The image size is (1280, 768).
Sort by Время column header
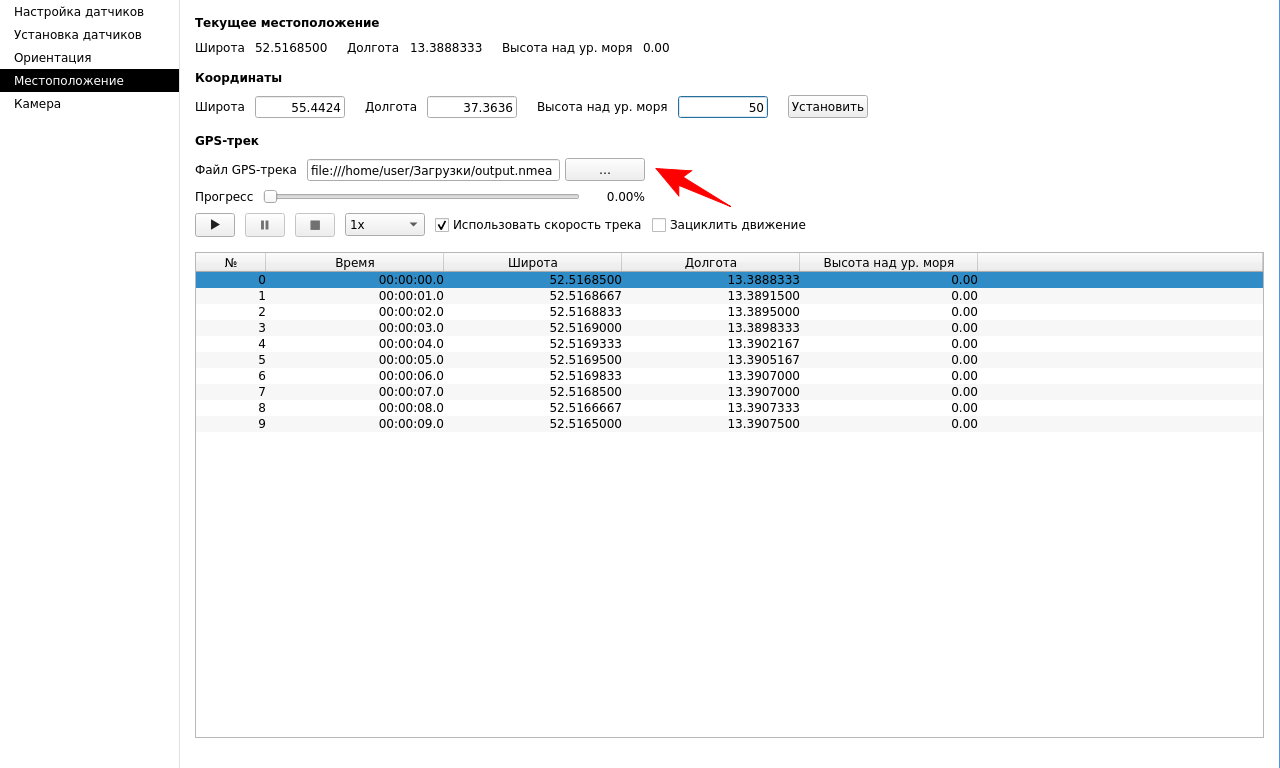pos(355,263)
